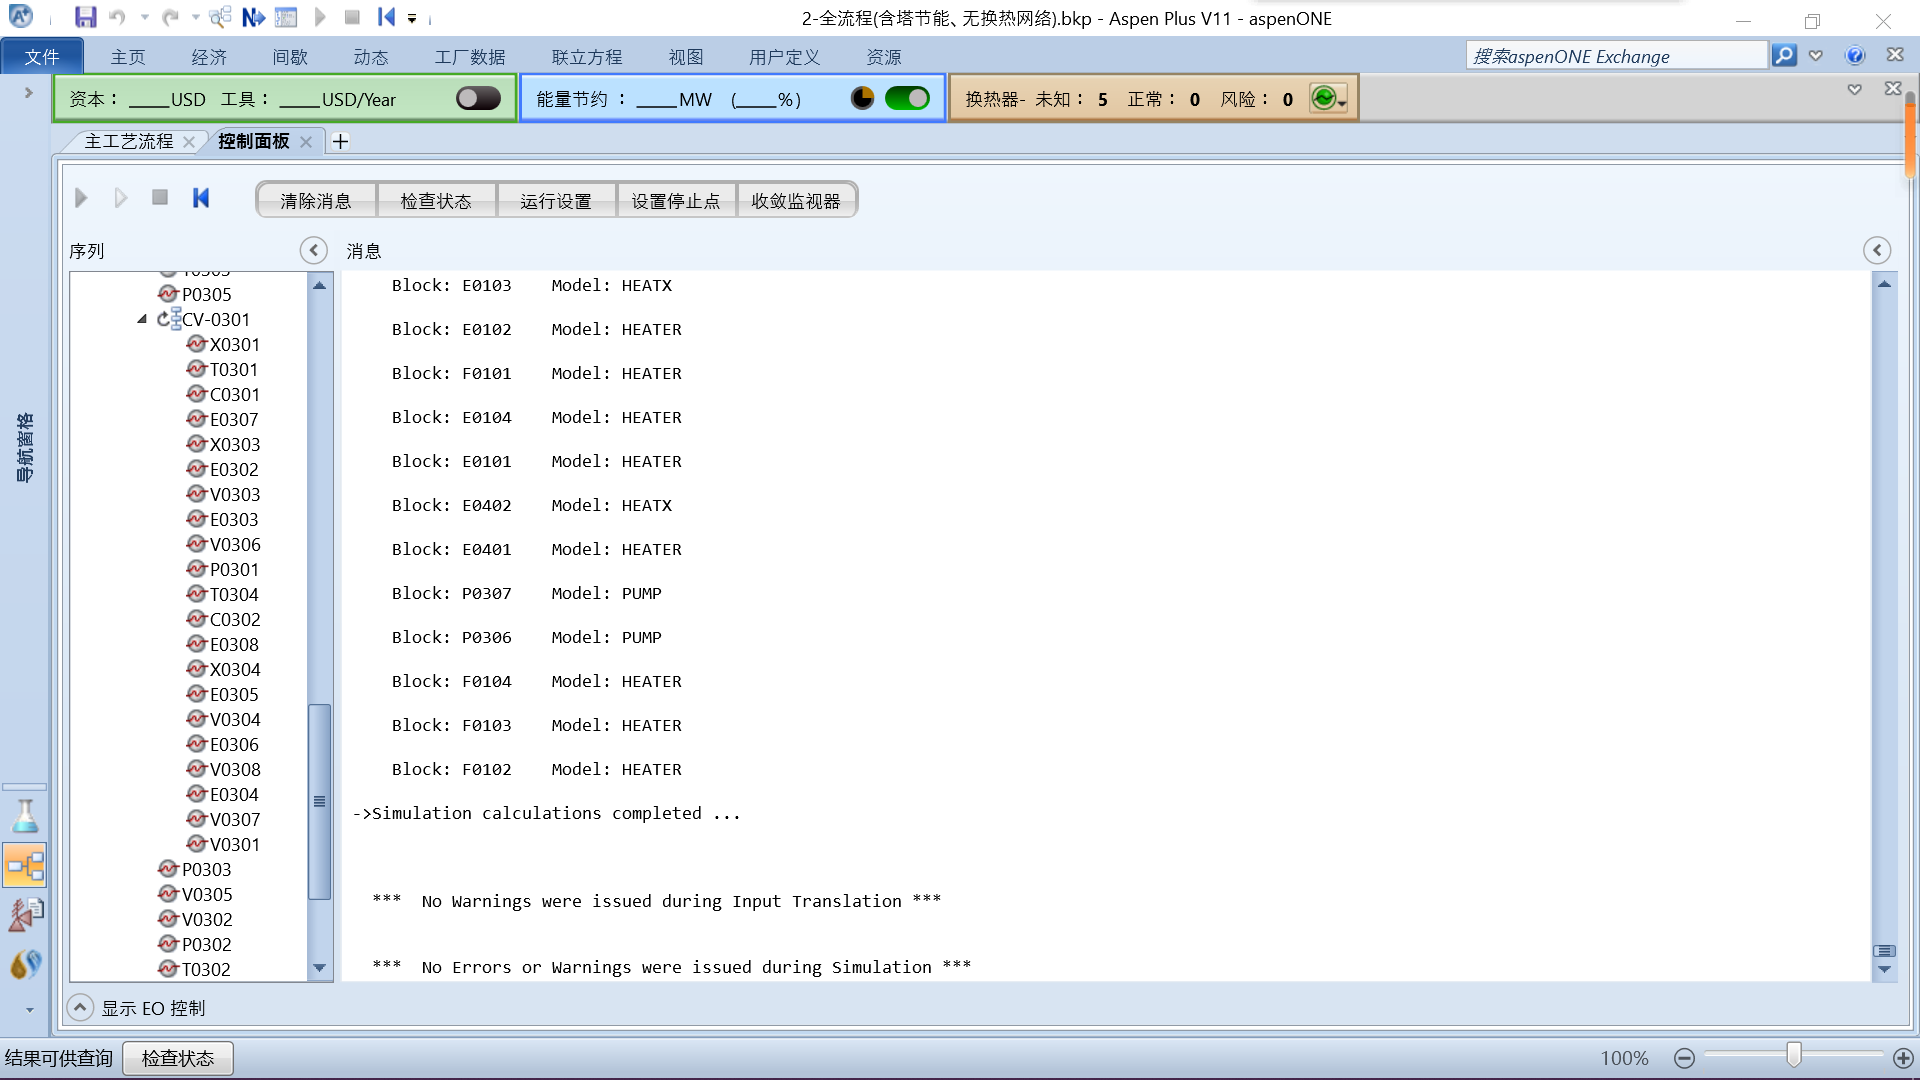This screenshot has height=1080, width=1920.
Task: Click the zoom slider handle in status bar
Action: point(1793,1055)
